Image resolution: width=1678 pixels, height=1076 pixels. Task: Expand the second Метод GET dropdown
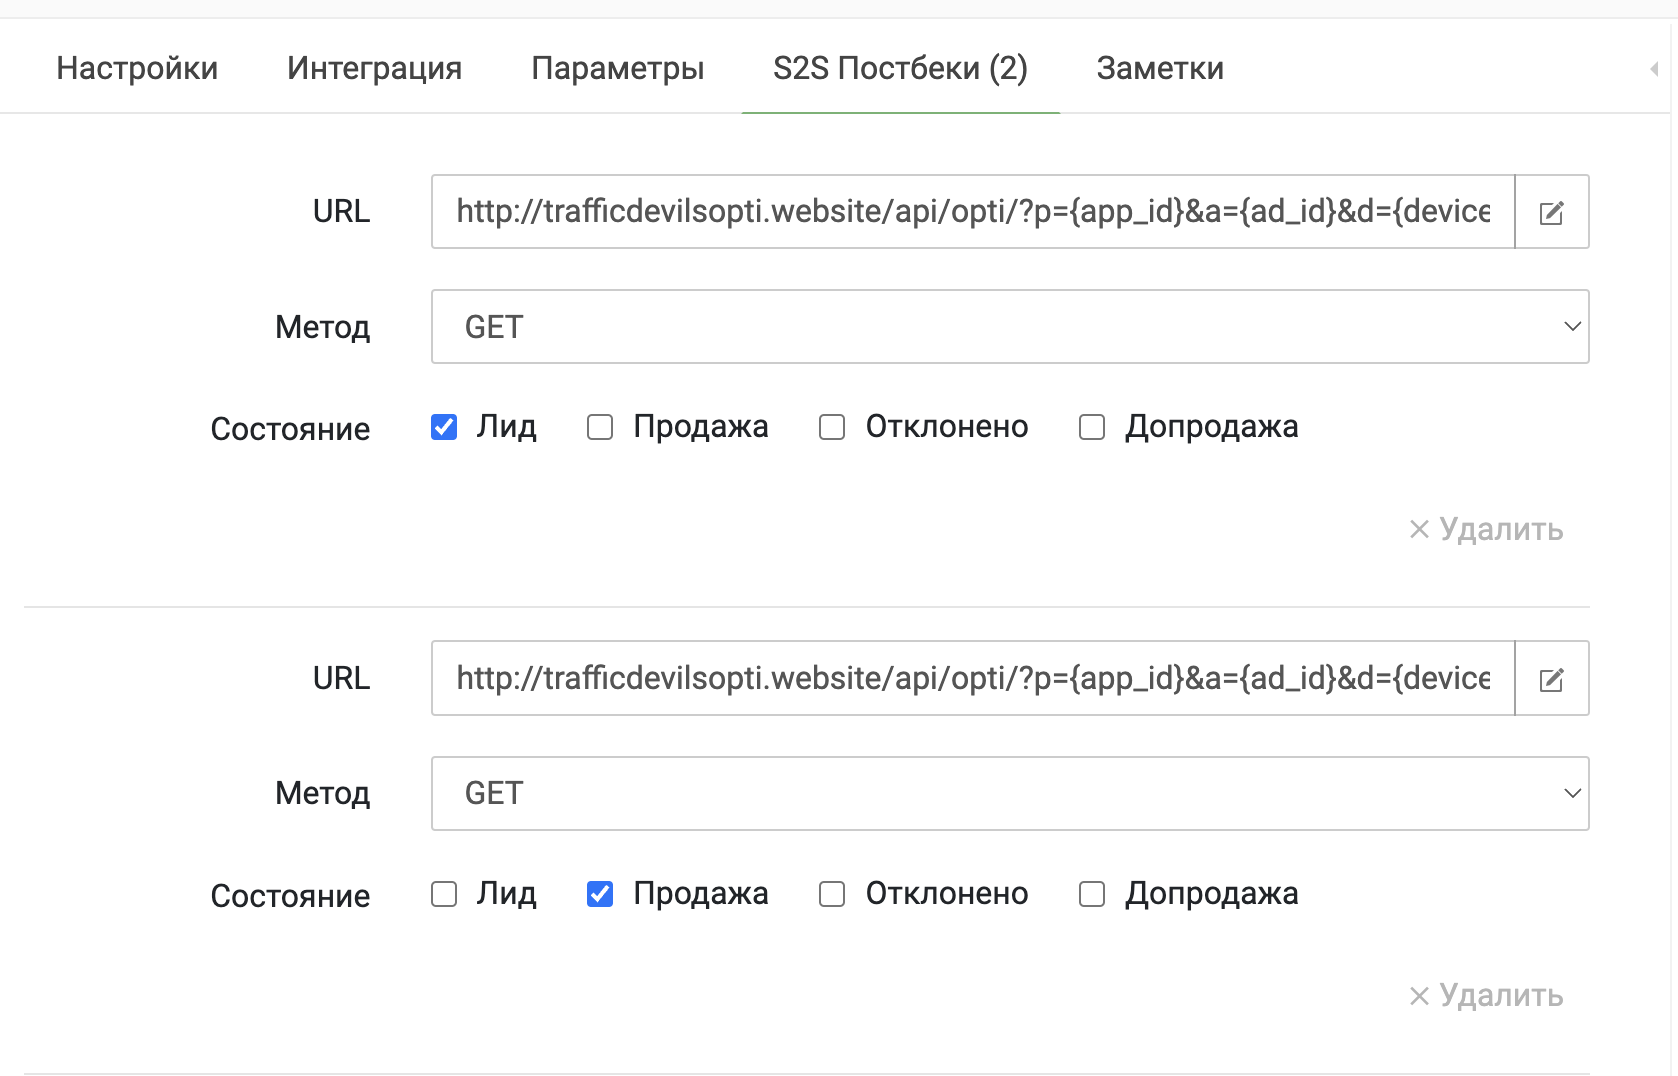point(1010,794)
